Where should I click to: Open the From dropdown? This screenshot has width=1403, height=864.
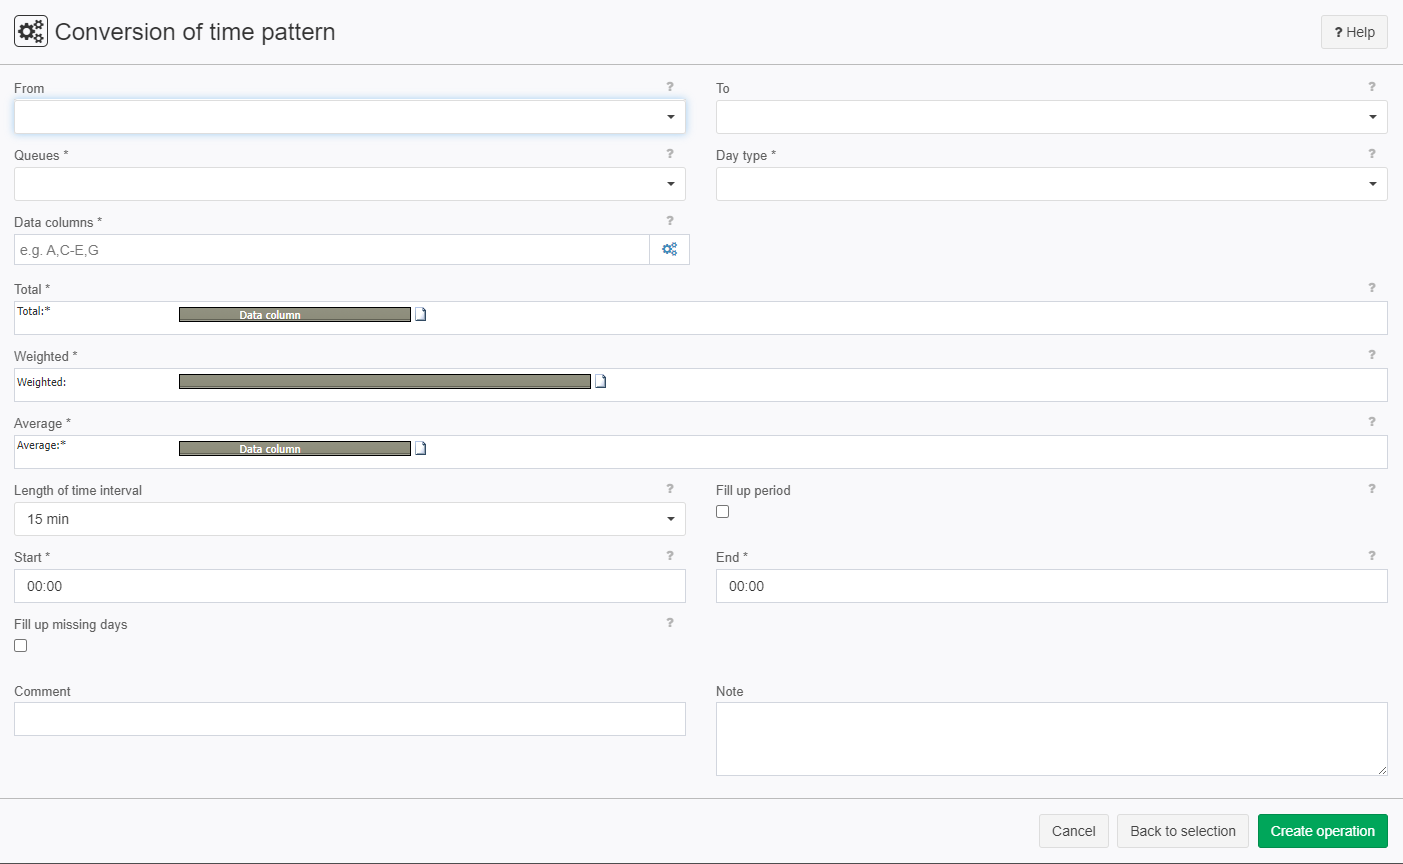pos(350,117)
